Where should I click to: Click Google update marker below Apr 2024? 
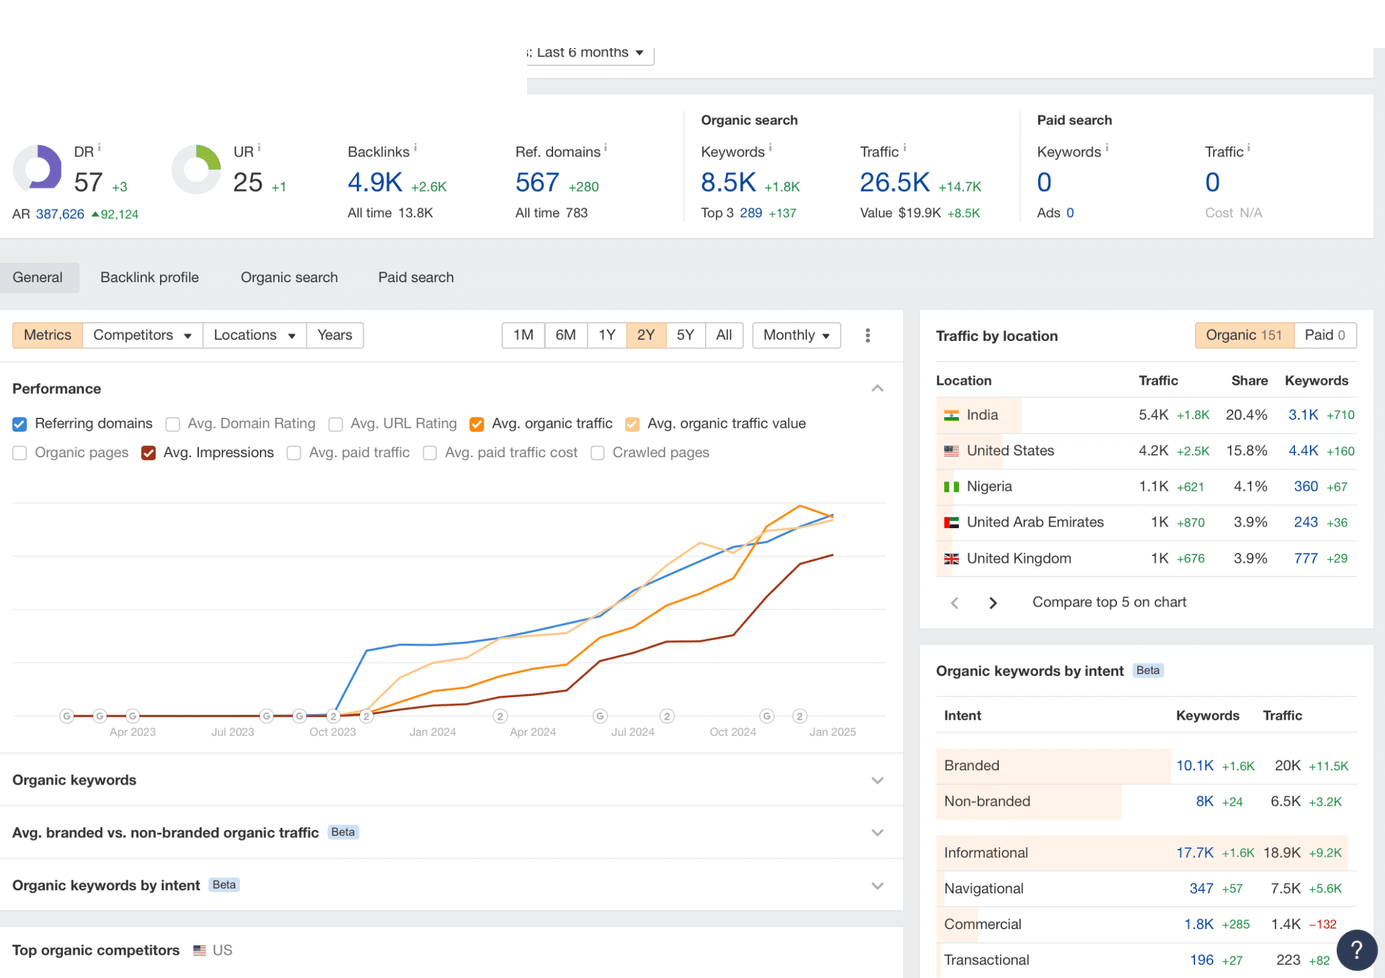pyautogui.click(x=500, y=716)
